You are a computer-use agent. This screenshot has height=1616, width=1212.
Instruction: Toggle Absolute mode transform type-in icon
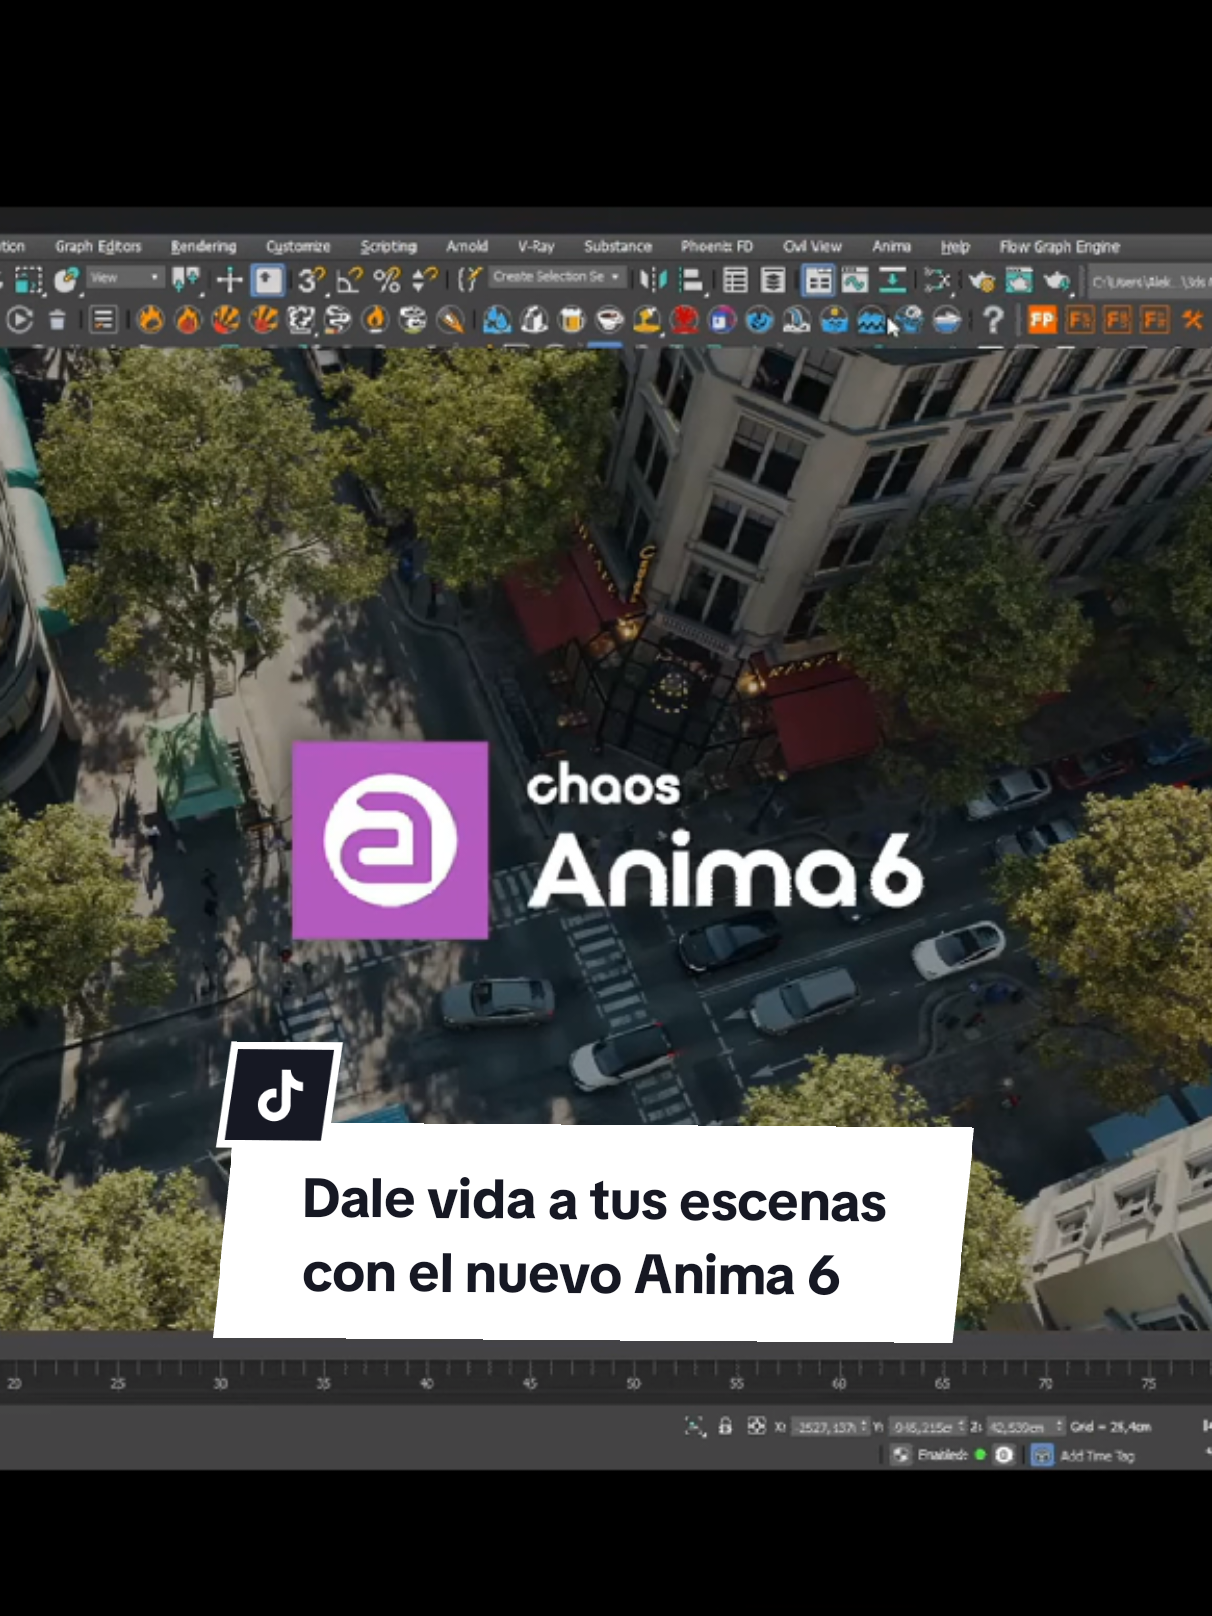coord(756,1426)
